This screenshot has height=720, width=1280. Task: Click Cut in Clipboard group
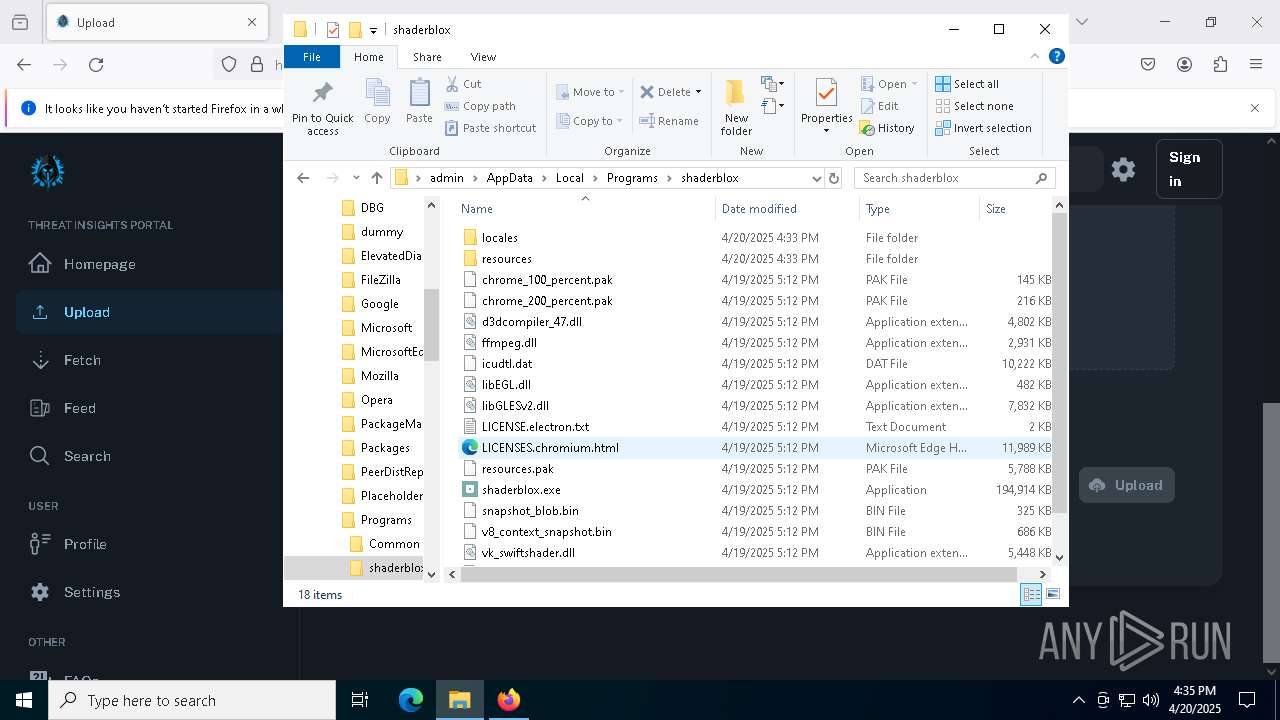point(463,84)
